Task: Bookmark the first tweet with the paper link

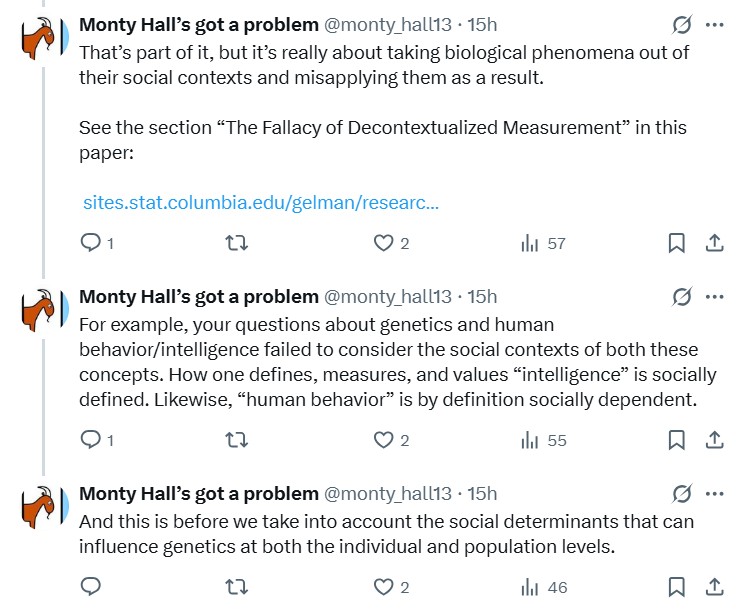Action: point(676,243)
